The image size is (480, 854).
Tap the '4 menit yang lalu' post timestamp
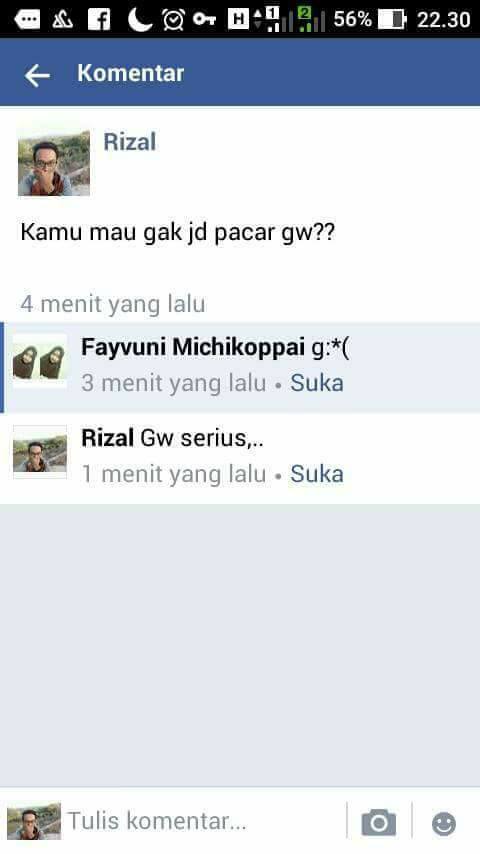tap(113, 304)
